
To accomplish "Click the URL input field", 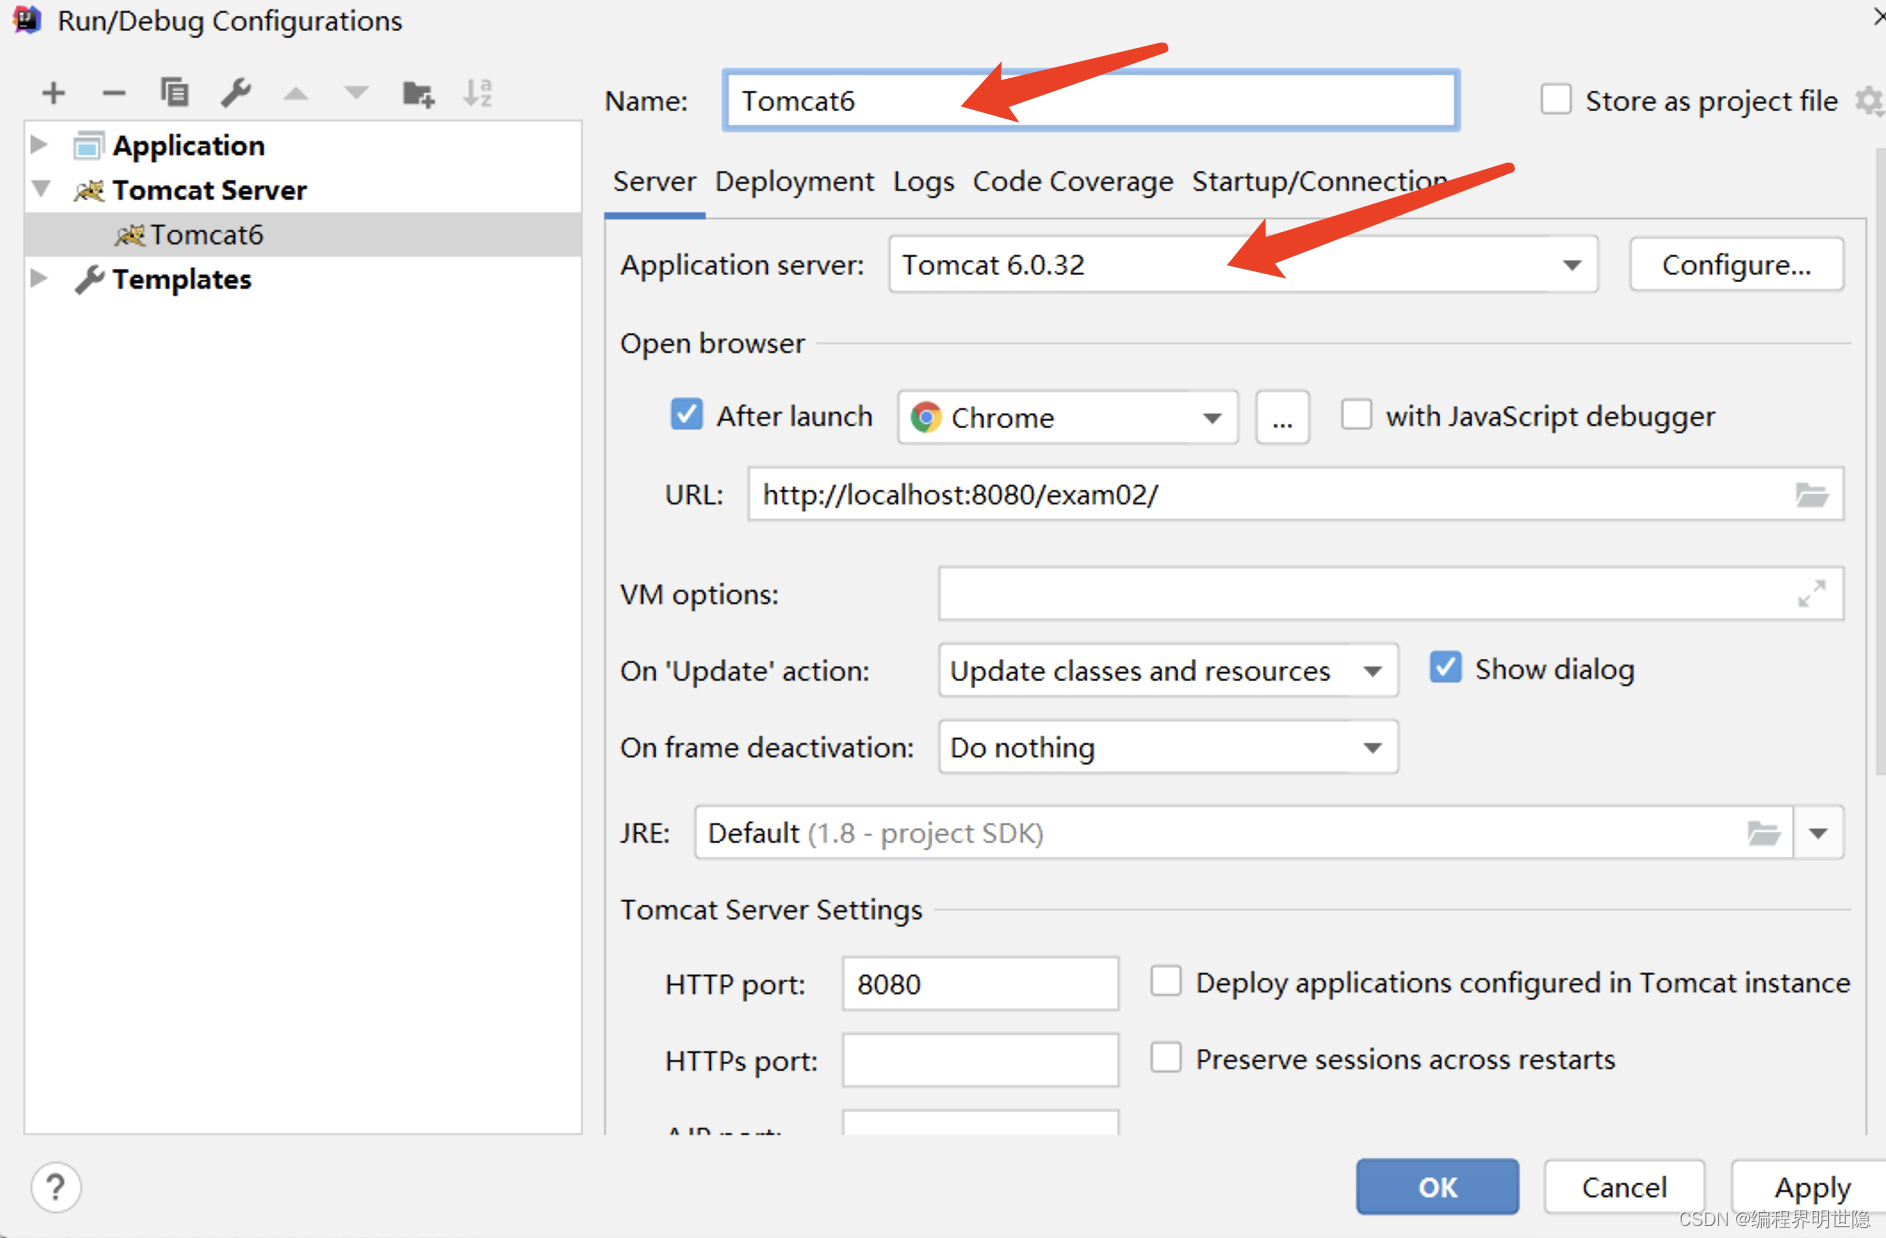I will pyautogui.click(x=1295, y=494).
